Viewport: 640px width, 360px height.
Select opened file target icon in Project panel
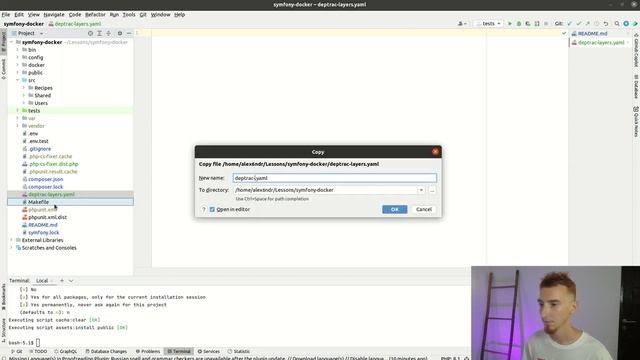point(90,33)
